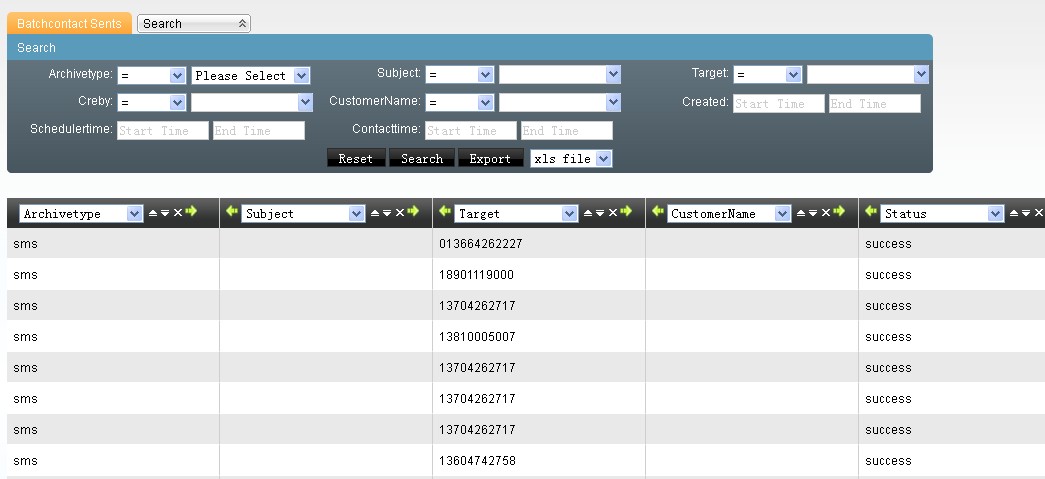The width and height of the screenshot is (1045, 479).
Task: Sort Target column descending
Action: (600, 213)
